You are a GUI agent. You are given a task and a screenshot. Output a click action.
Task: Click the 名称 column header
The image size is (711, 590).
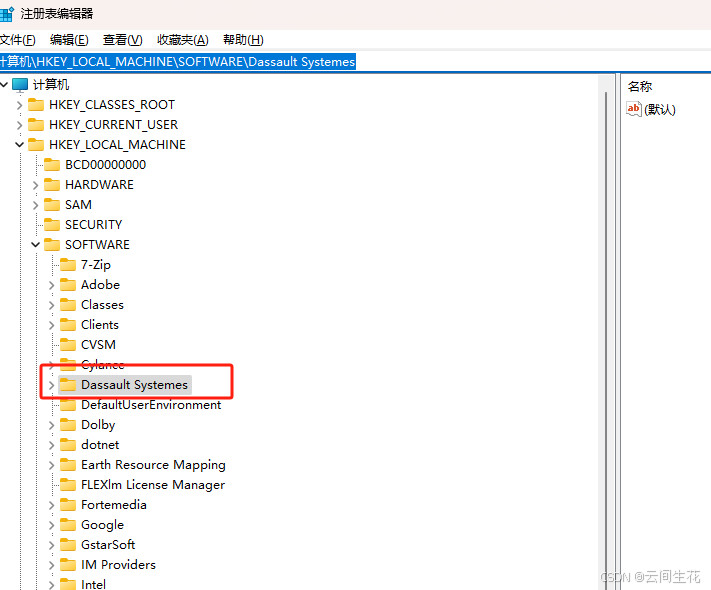pos(640,86)
